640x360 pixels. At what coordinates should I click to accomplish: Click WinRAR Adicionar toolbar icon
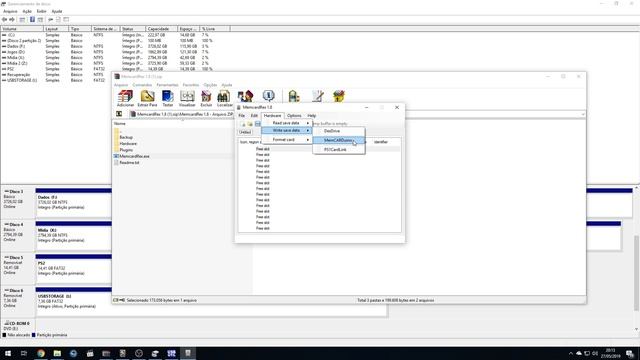pos(125,98)
